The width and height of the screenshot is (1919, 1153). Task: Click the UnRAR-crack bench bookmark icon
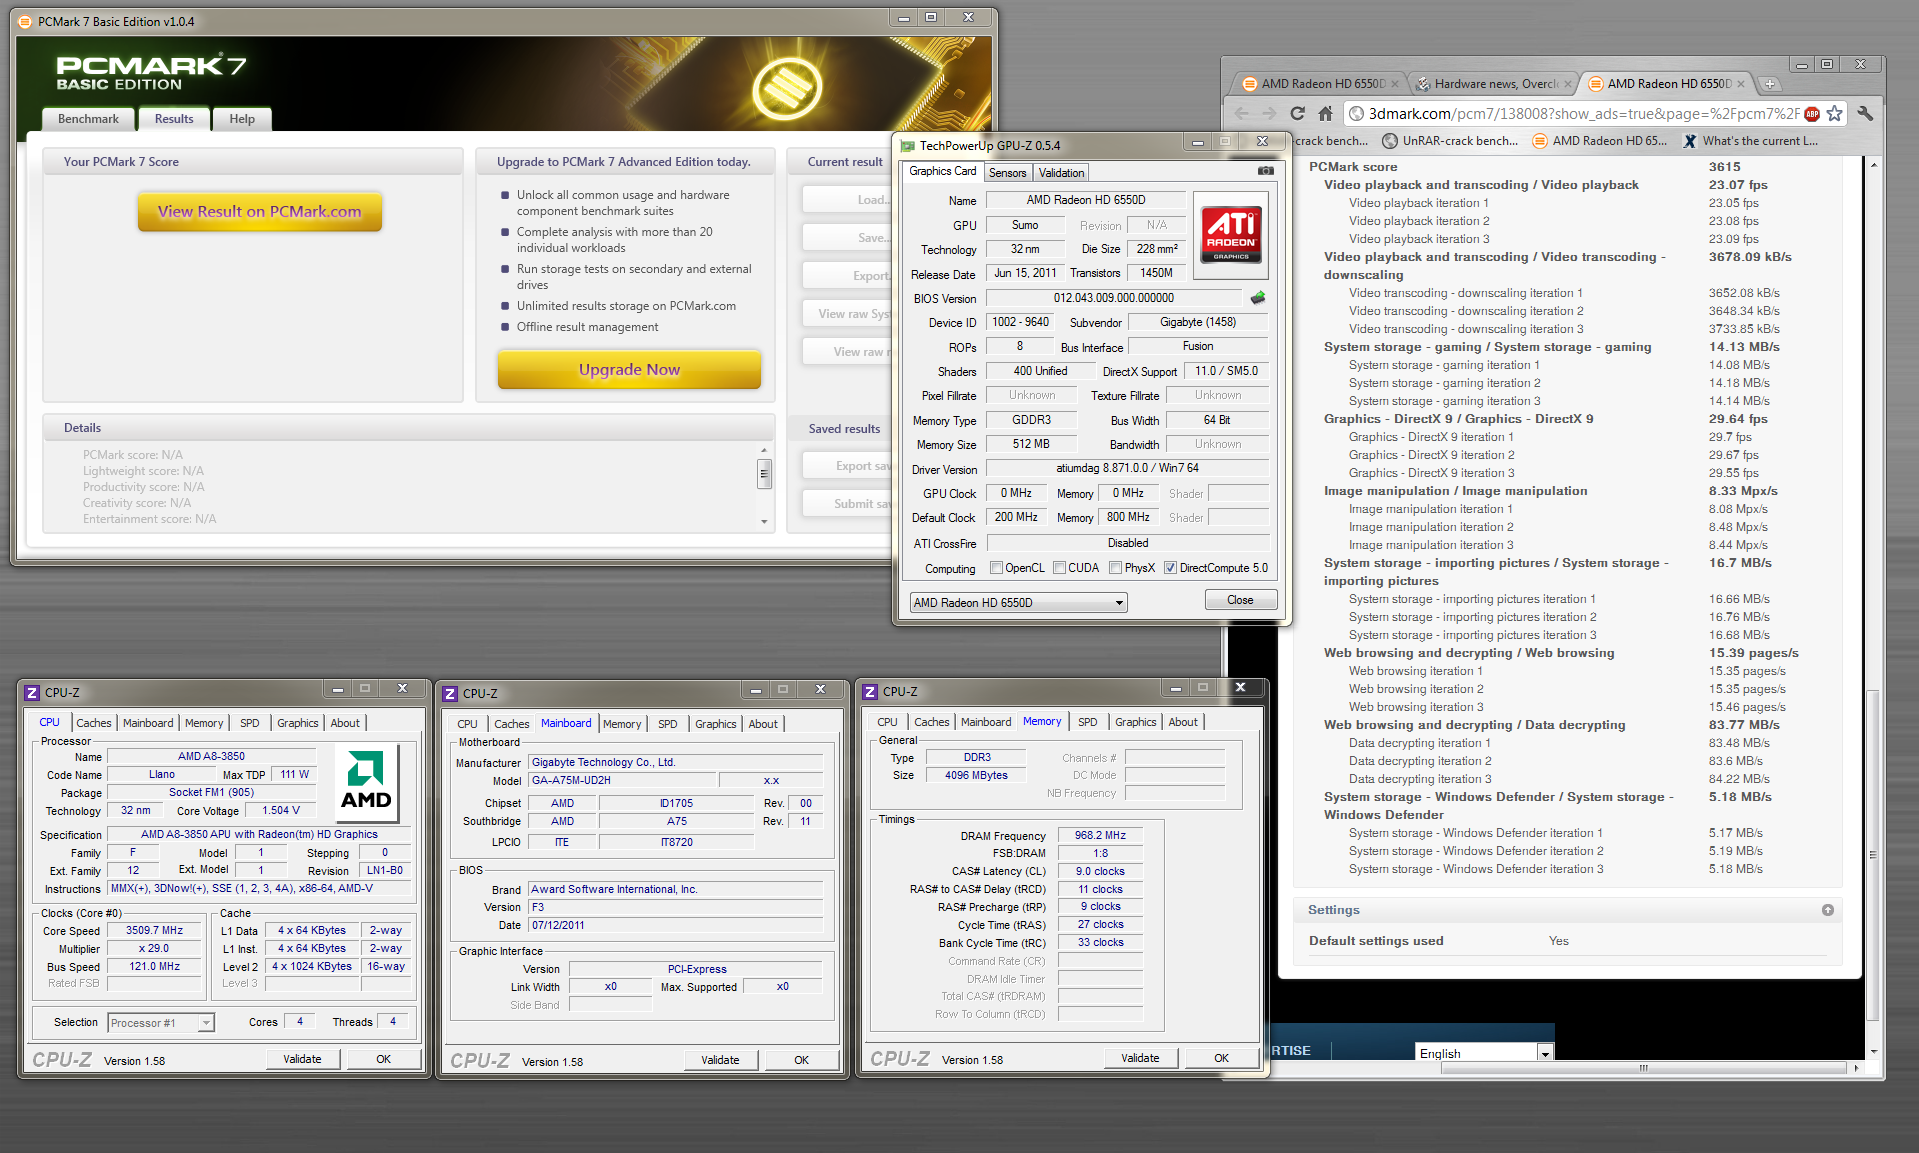[1390, 141]
